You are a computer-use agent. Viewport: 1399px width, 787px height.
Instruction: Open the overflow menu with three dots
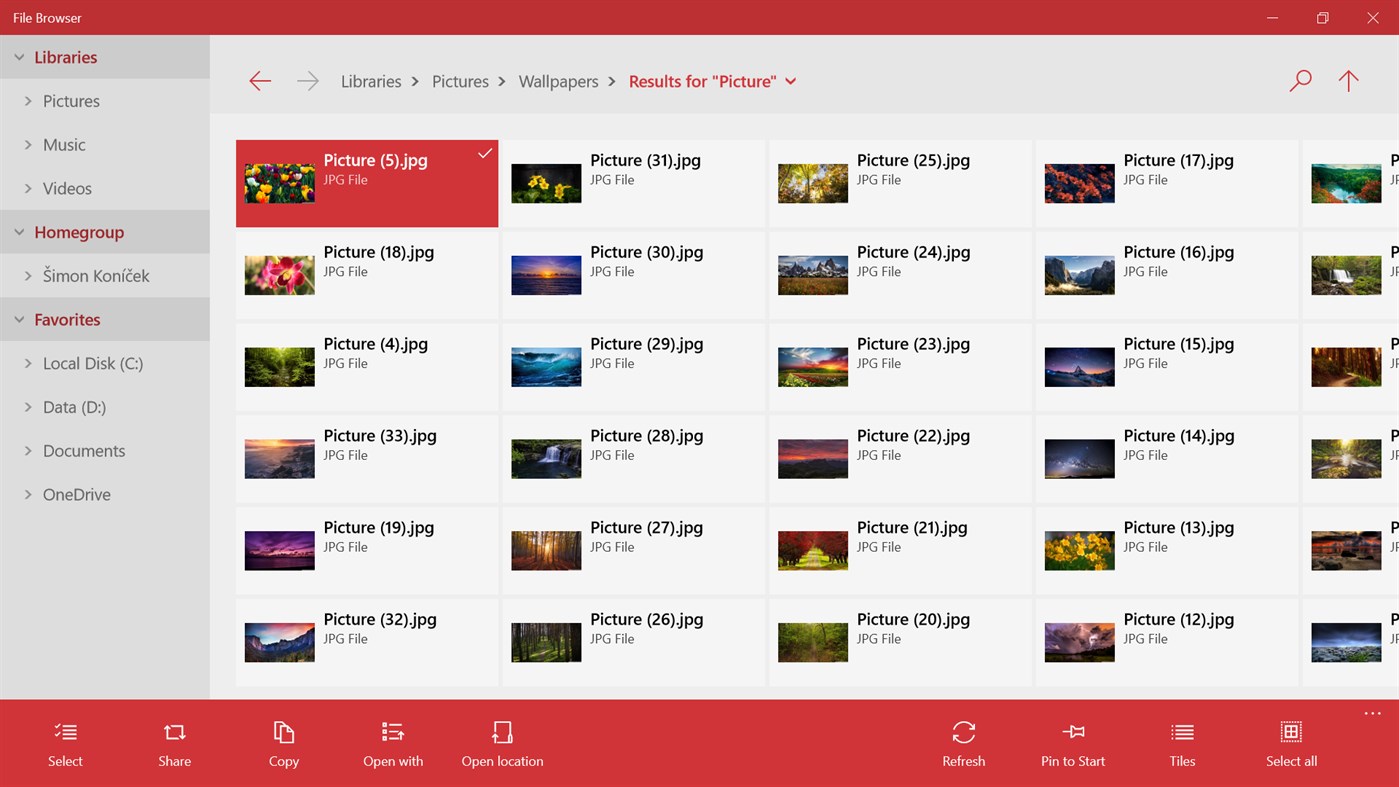1371,713
